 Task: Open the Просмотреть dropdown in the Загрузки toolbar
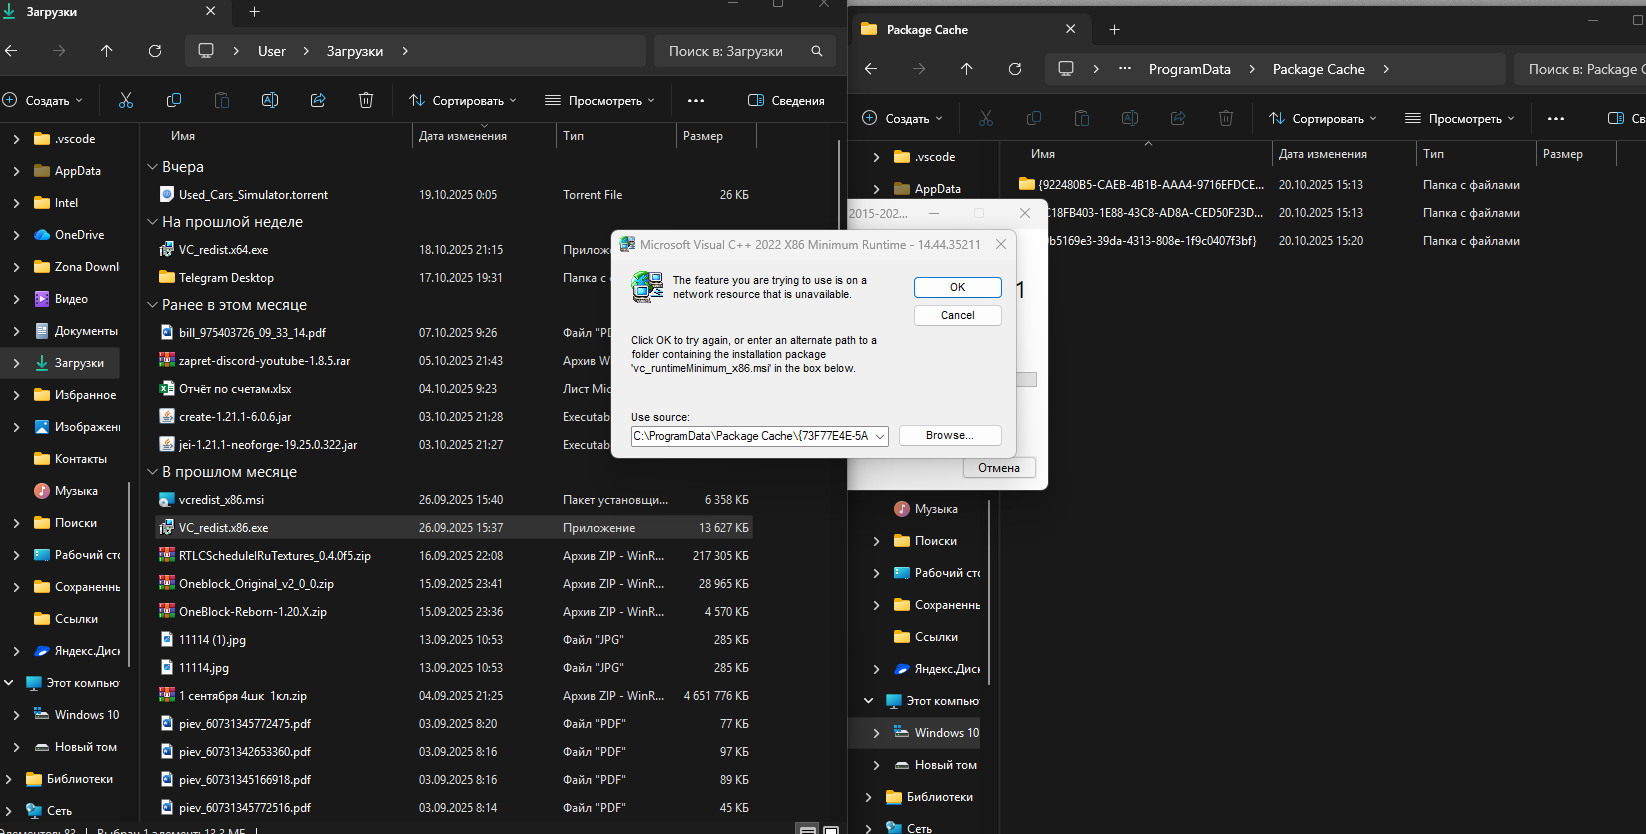(600, 100)
